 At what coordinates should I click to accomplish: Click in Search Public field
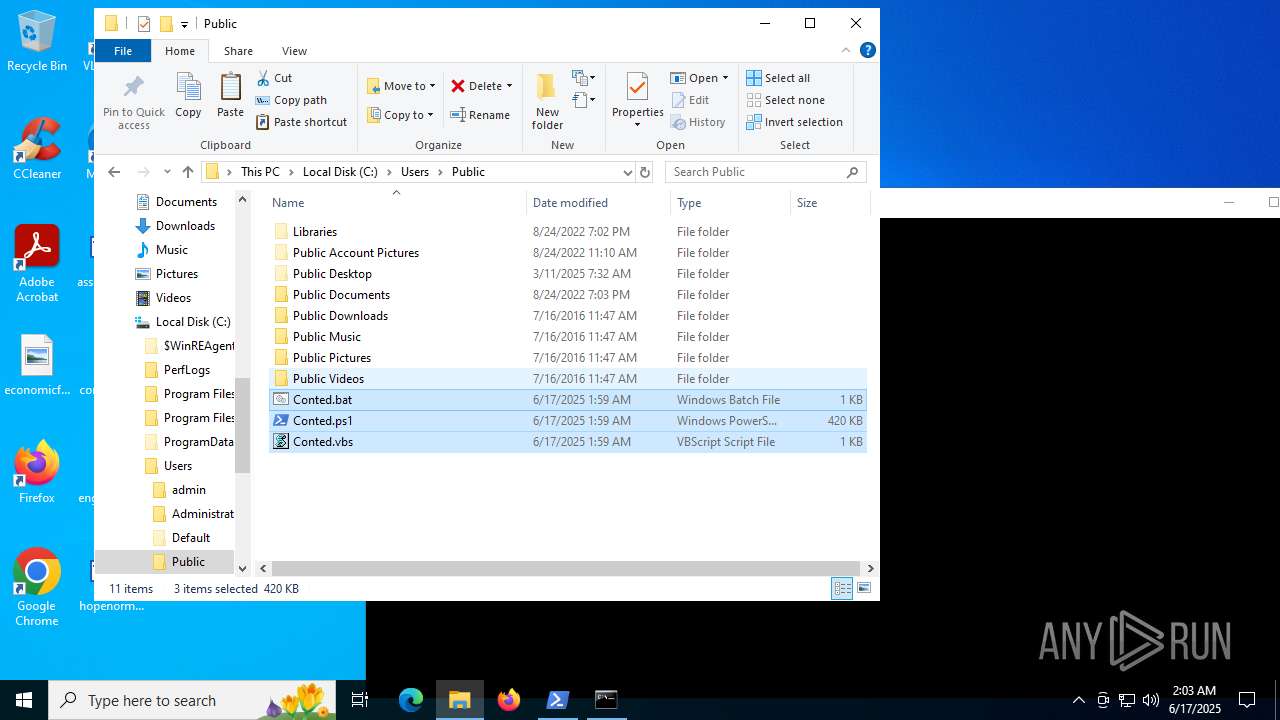point(765,172)
